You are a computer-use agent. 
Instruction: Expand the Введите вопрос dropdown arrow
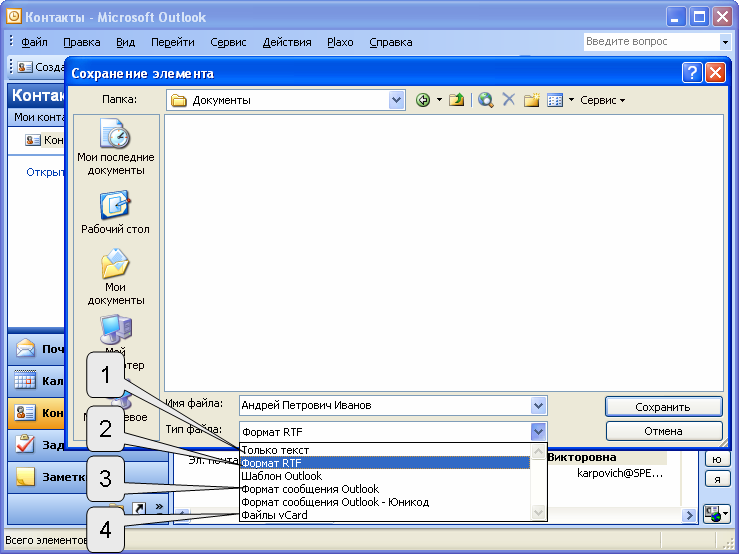(725, 42)
